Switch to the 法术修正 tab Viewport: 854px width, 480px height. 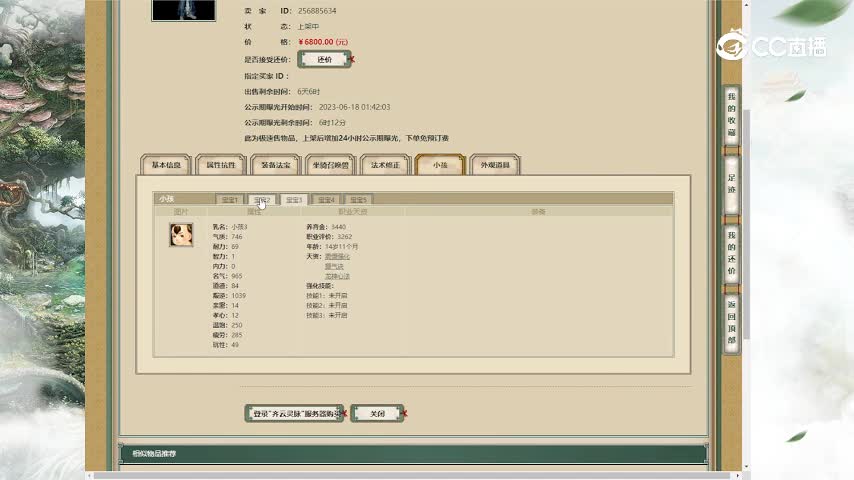[x=385, y=165]
